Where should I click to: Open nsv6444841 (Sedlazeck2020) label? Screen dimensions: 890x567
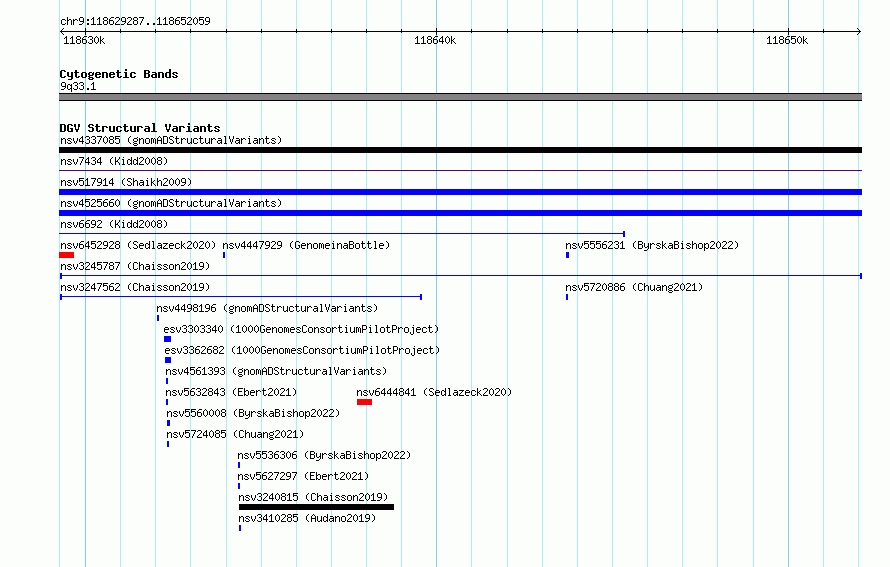coord(434,392)
